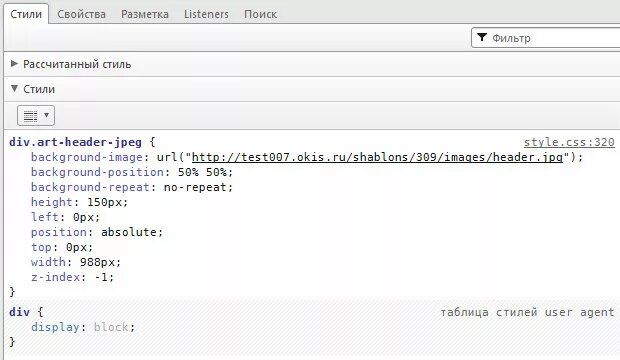Switch to the Свойства tab

coord(81,14)
